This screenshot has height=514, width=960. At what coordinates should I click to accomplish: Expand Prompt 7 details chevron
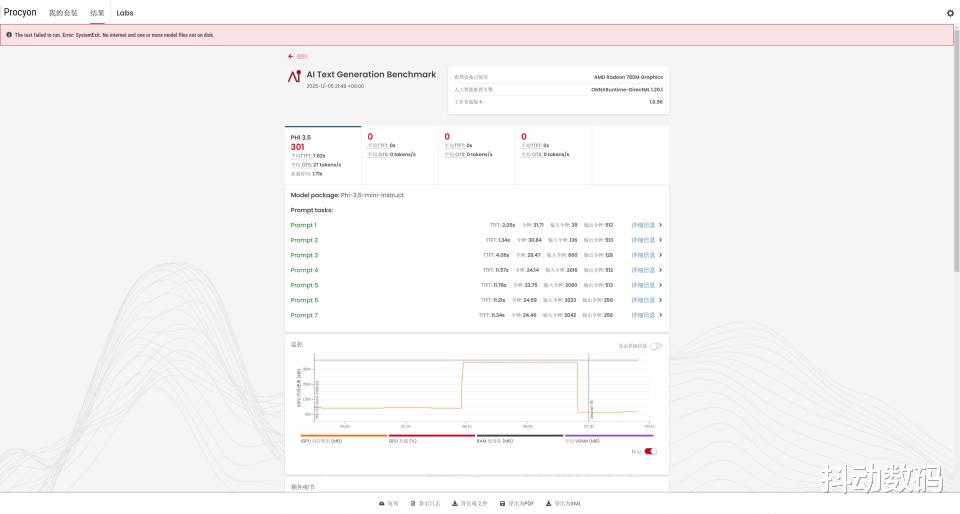click(x=660, y=315)
